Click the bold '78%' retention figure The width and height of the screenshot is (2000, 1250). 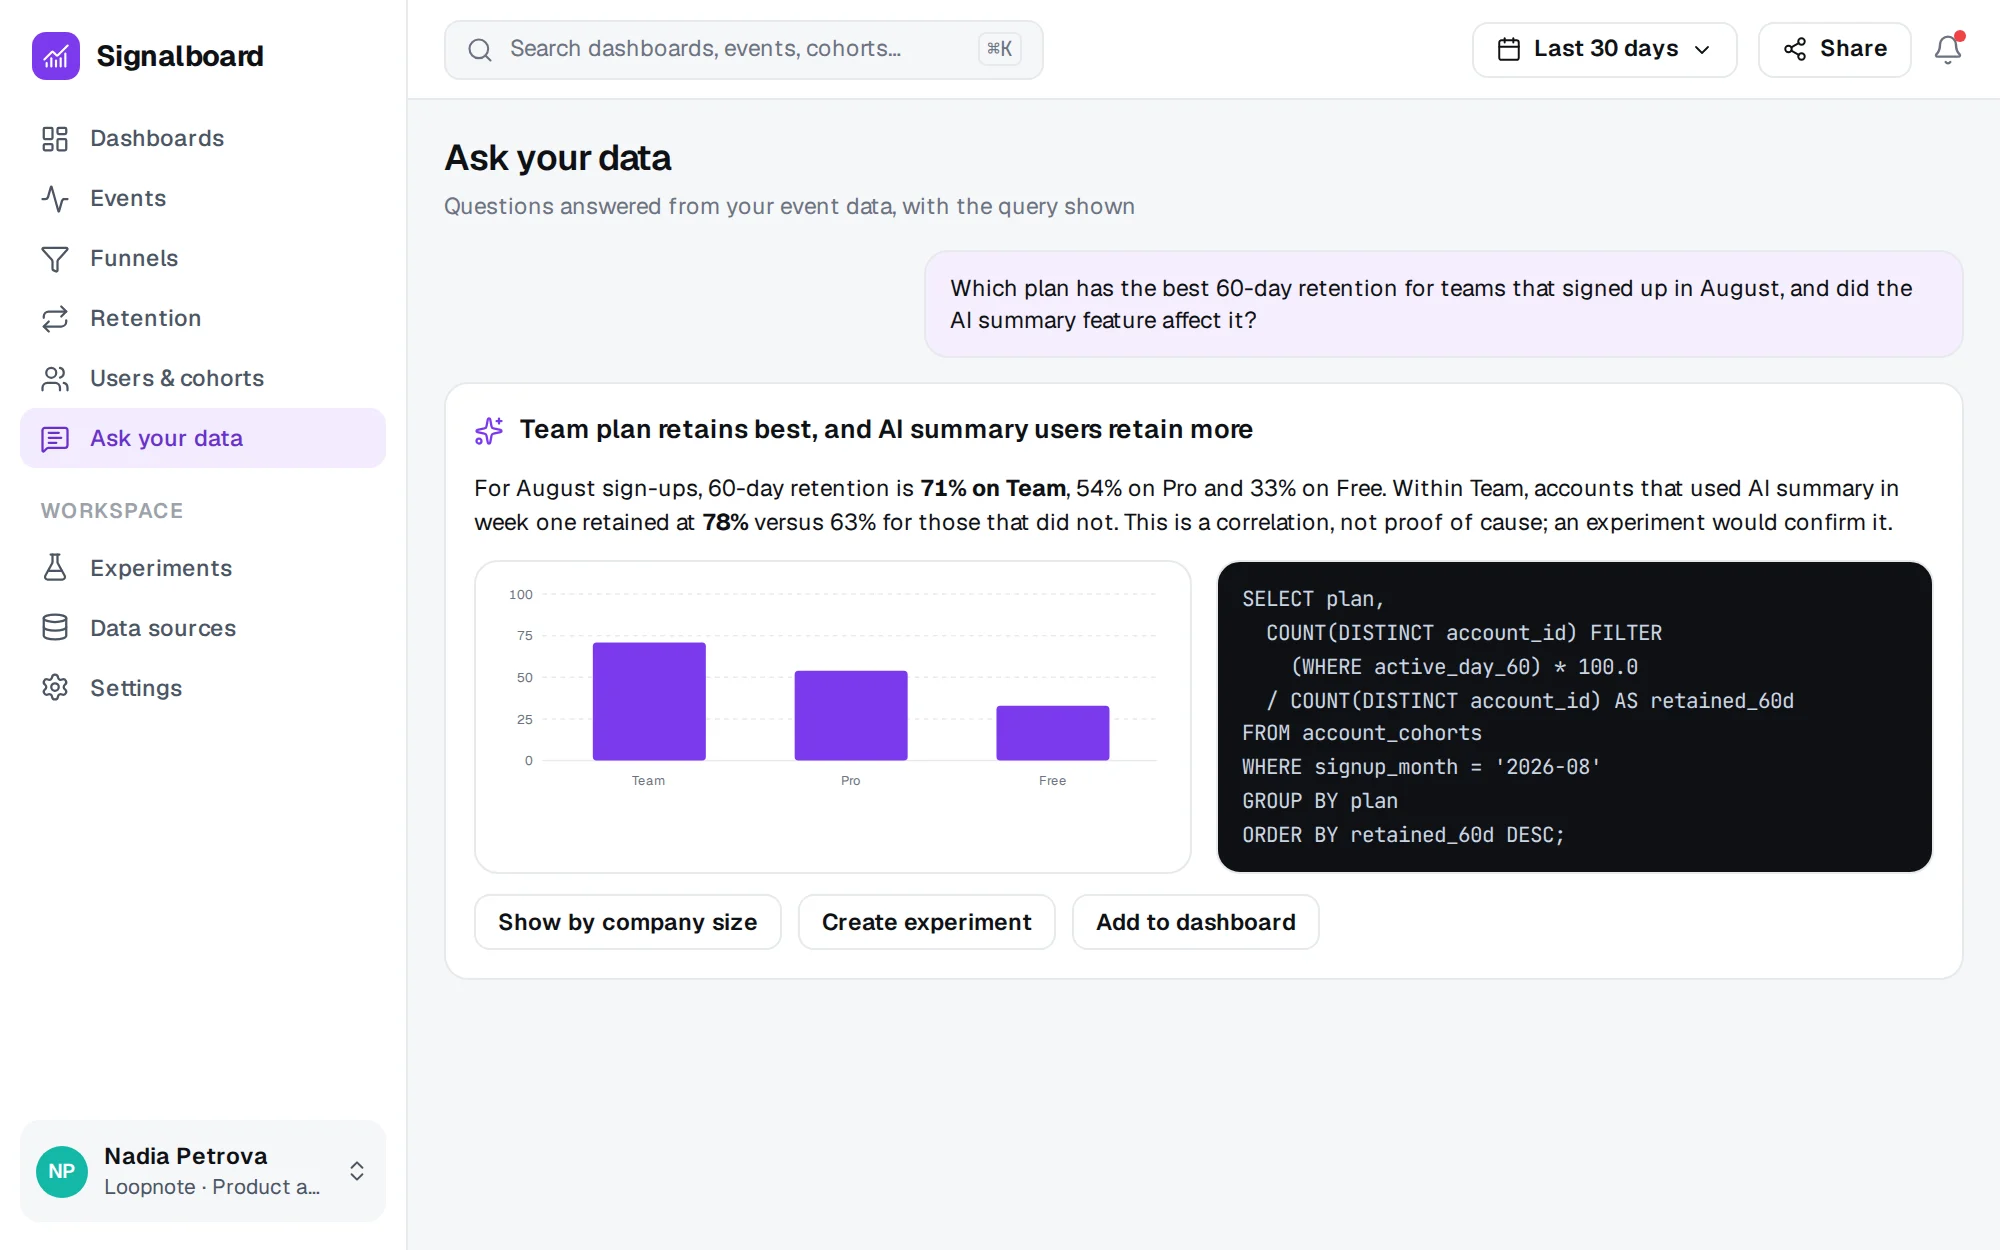725,522
